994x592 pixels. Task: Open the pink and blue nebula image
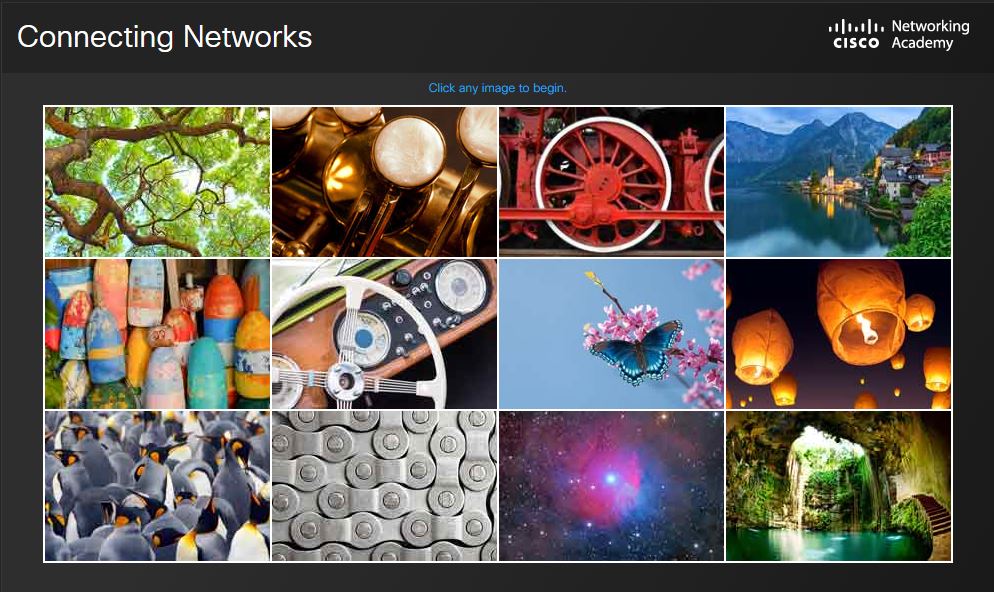(611, 486)
